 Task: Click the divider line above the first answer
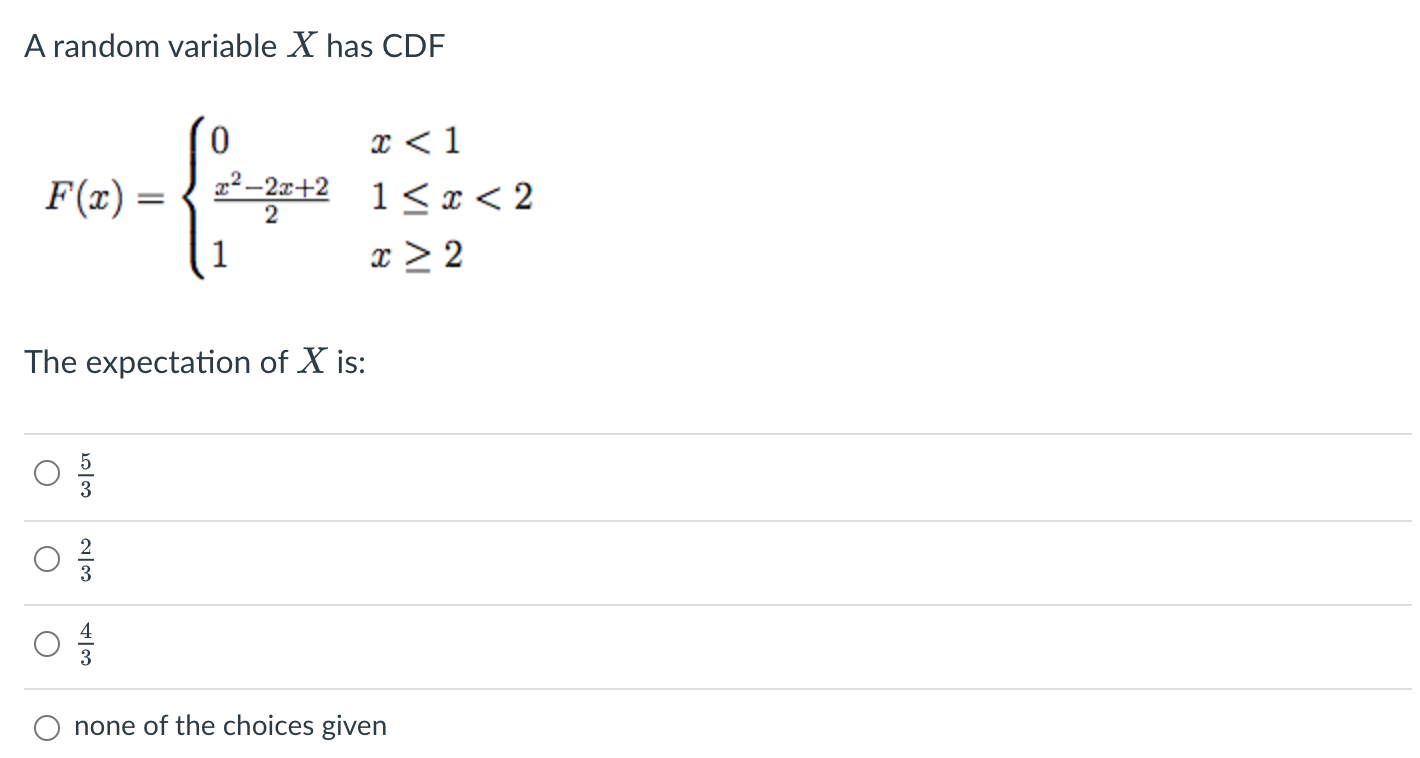click(x=700, y=432)
